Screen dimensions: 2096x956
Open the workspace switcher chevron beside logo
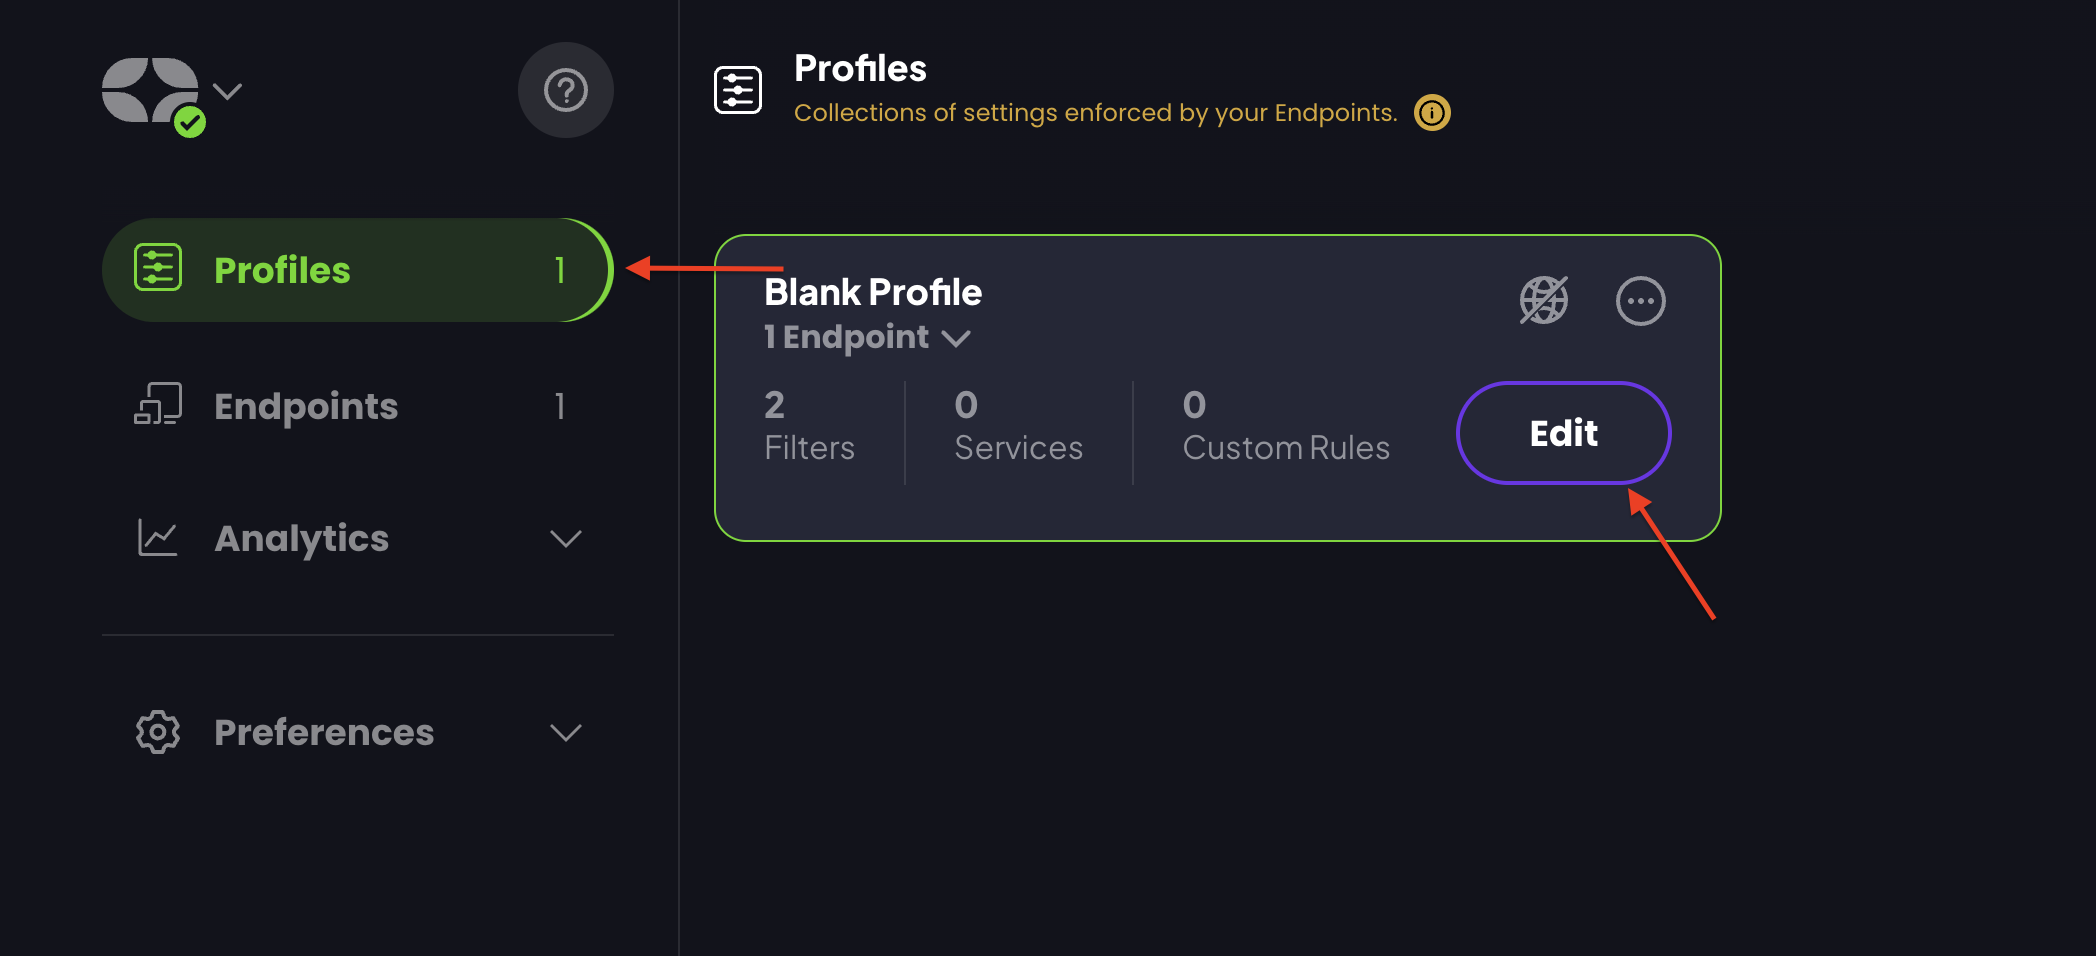pyautogui.click(x=228, y=90)
